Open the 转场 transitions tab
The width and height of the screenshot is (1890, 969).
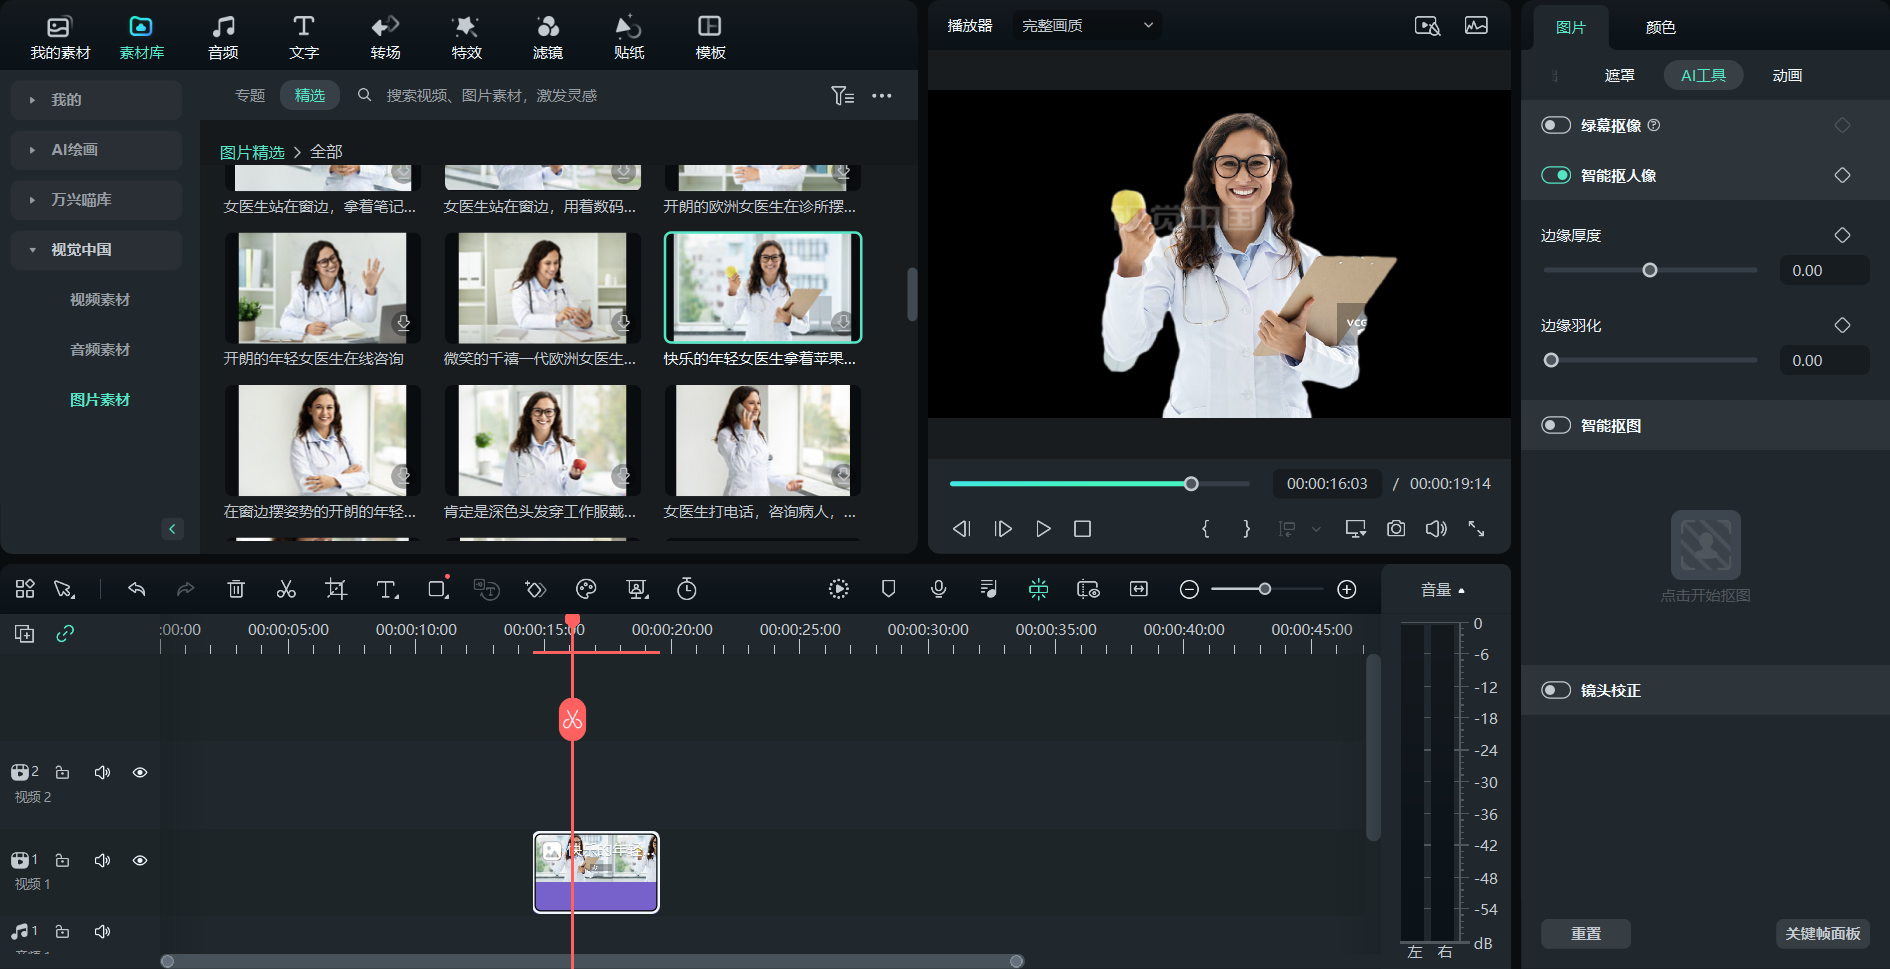coord(385,37)
